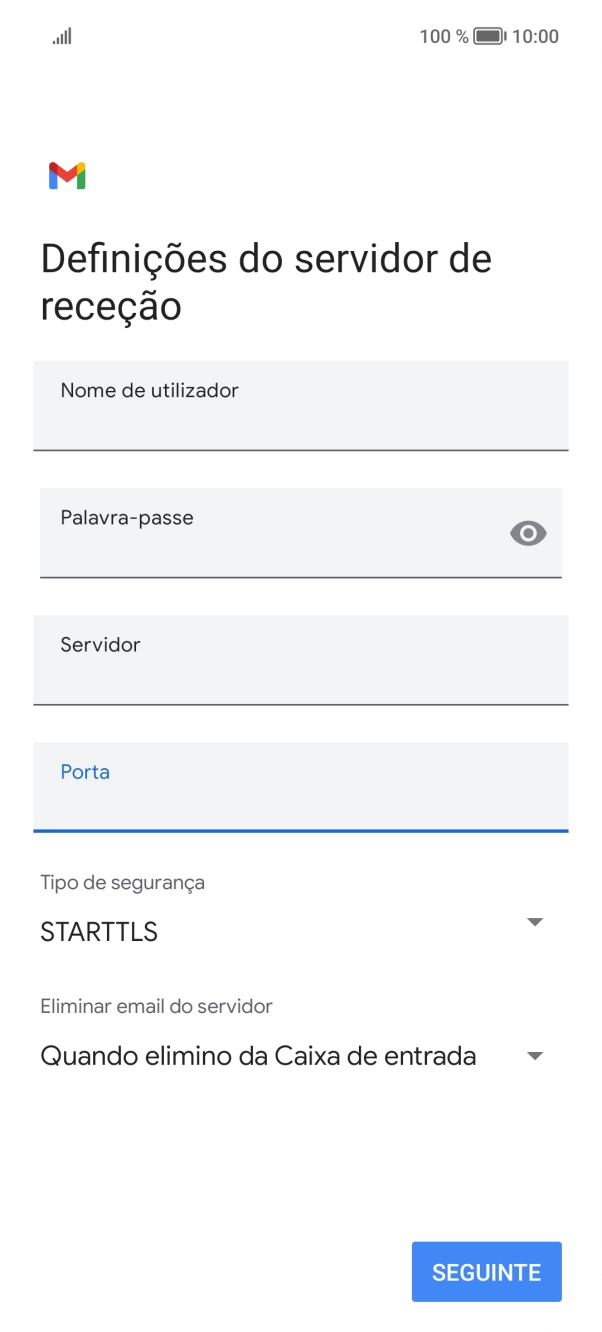
Task: Click the Gmail logo icon
Action: [66, 175]
